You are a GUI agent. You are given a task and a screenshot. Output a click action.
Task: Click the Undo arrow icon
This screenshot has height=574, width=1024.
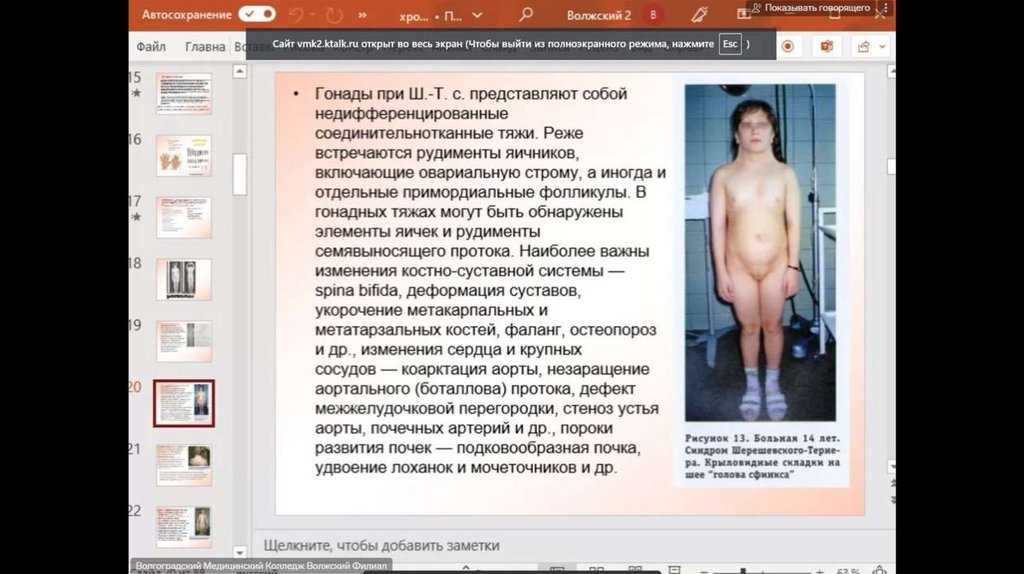pyautogui.click(x=296, y=15)
